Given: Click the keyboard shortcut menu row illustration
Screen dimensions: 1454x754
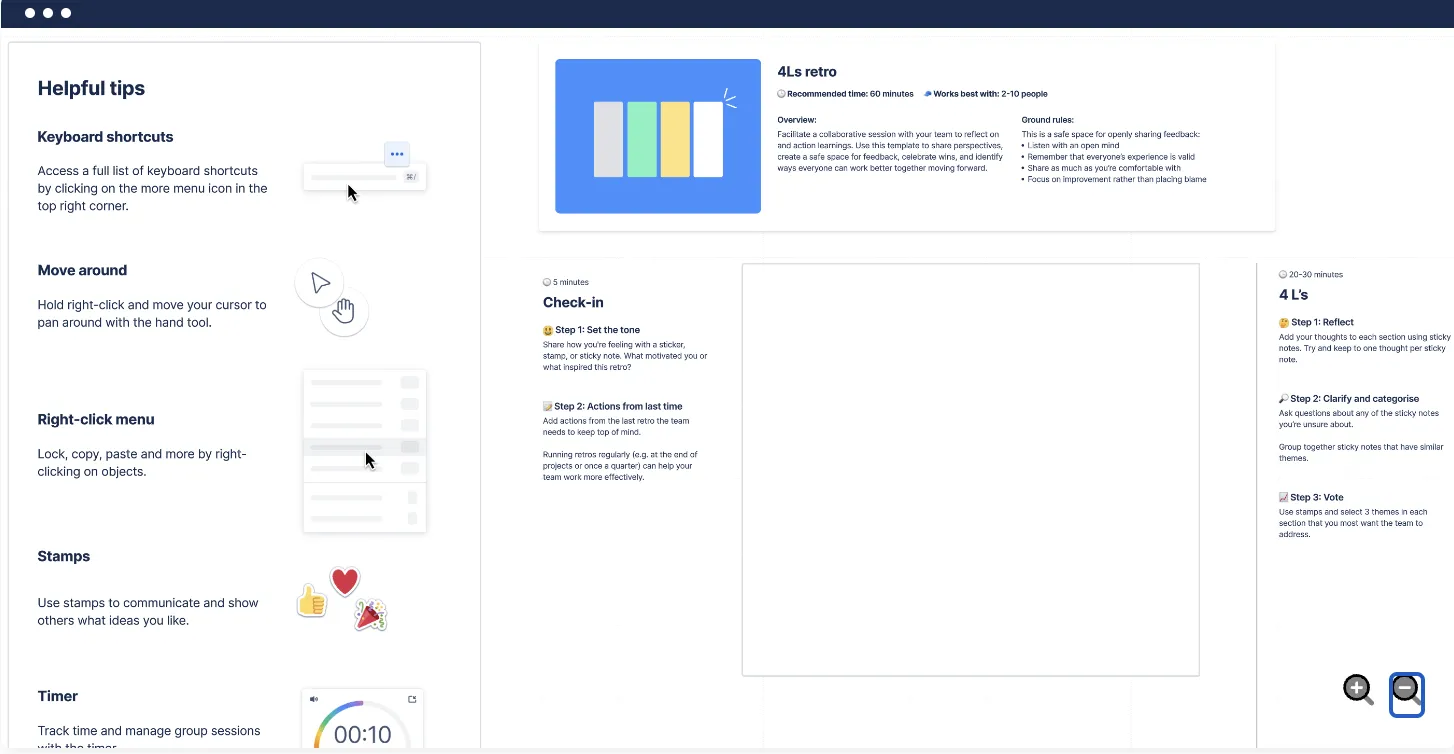Looking at the screenshot, I should [x=365, y=177].
